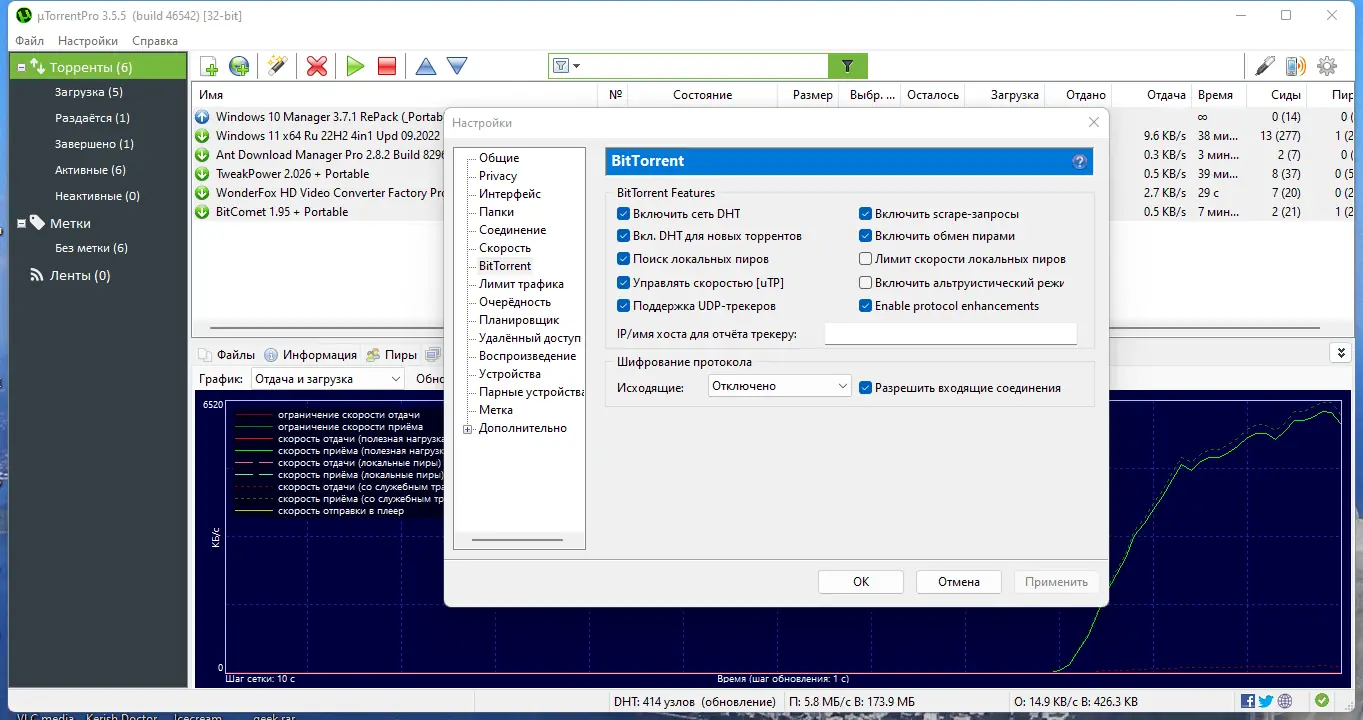Open the Настройки menu
This screenshot has width=1363, height=720.
[88, 41]
